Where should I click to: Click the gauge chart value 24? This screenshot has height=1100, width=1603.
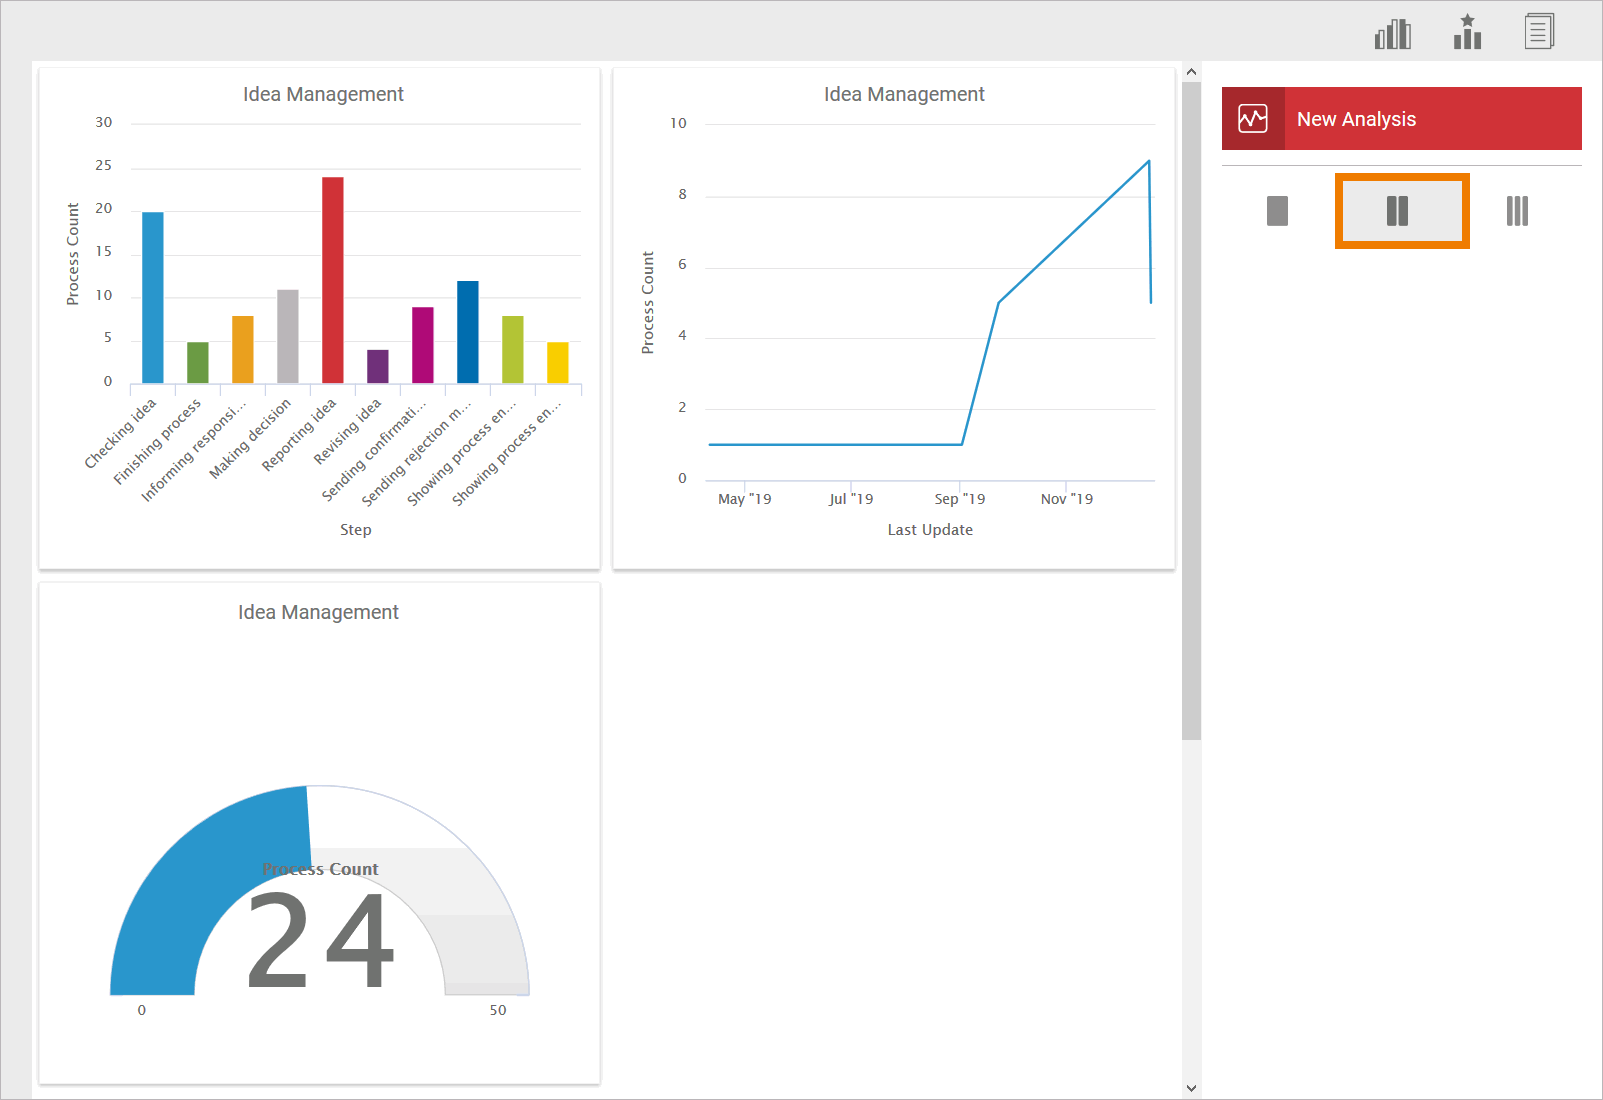(x=321, y=940)
